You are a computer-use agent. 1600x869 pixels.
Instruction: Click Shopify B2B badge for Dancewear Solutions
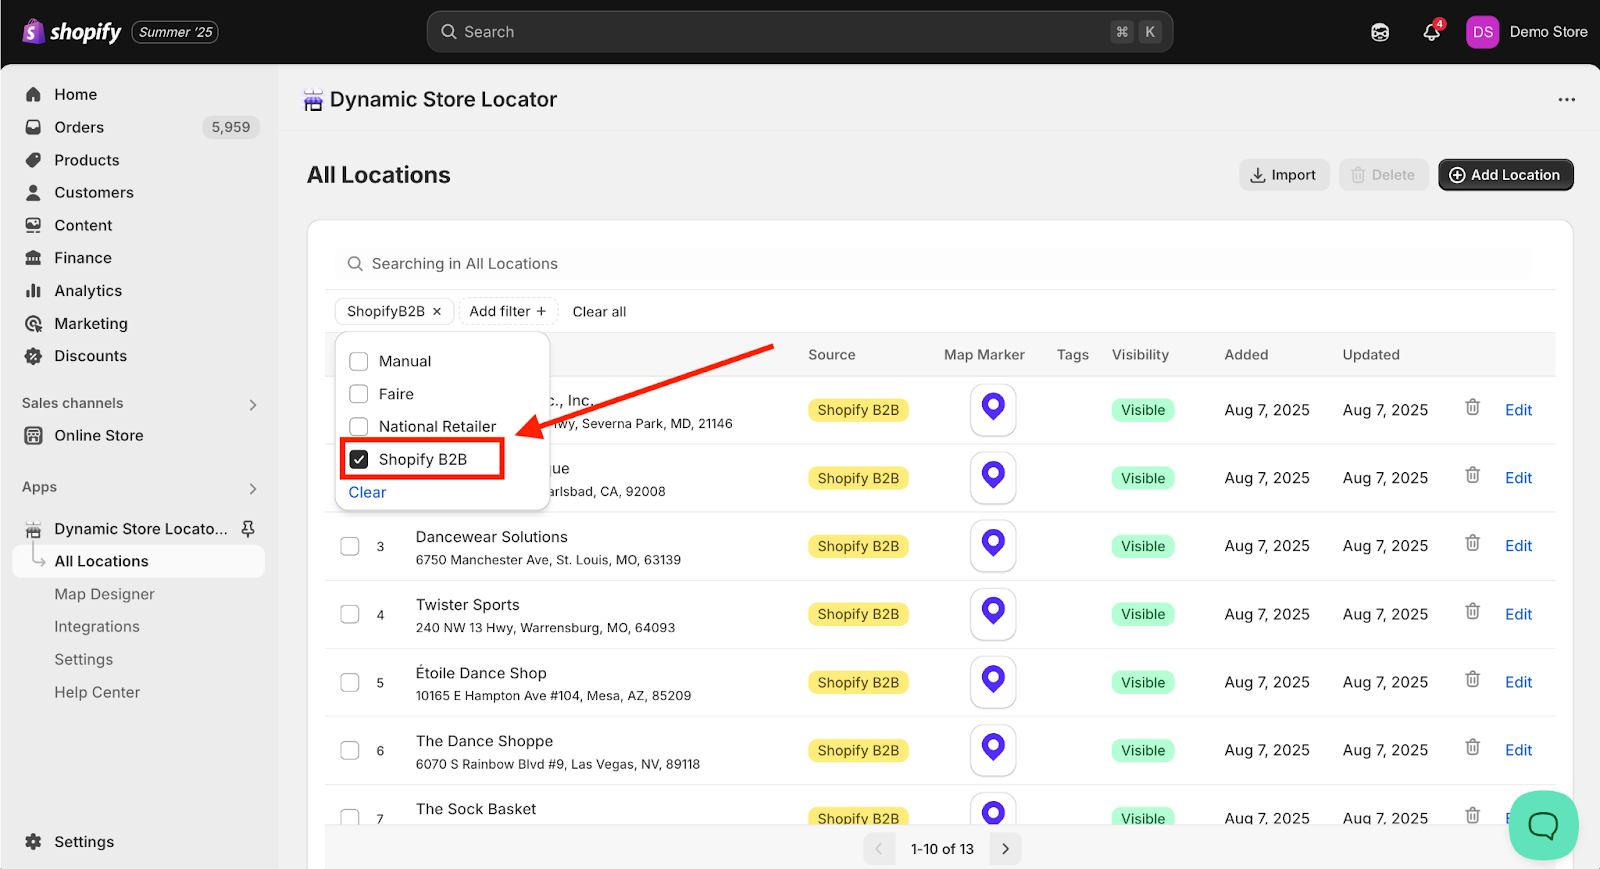point(858,546)
